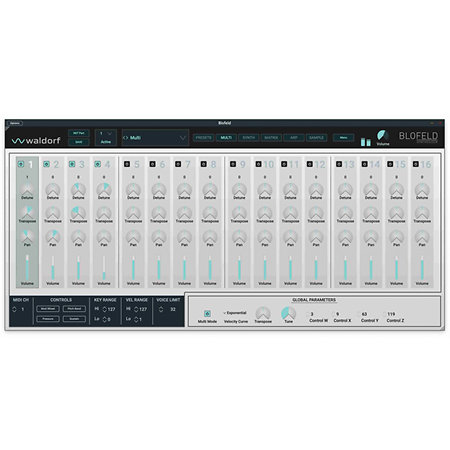The height and width of the screenshot is (450, 450).
Task: Click the Pan knob of part 1
Action: pos(27,236)
